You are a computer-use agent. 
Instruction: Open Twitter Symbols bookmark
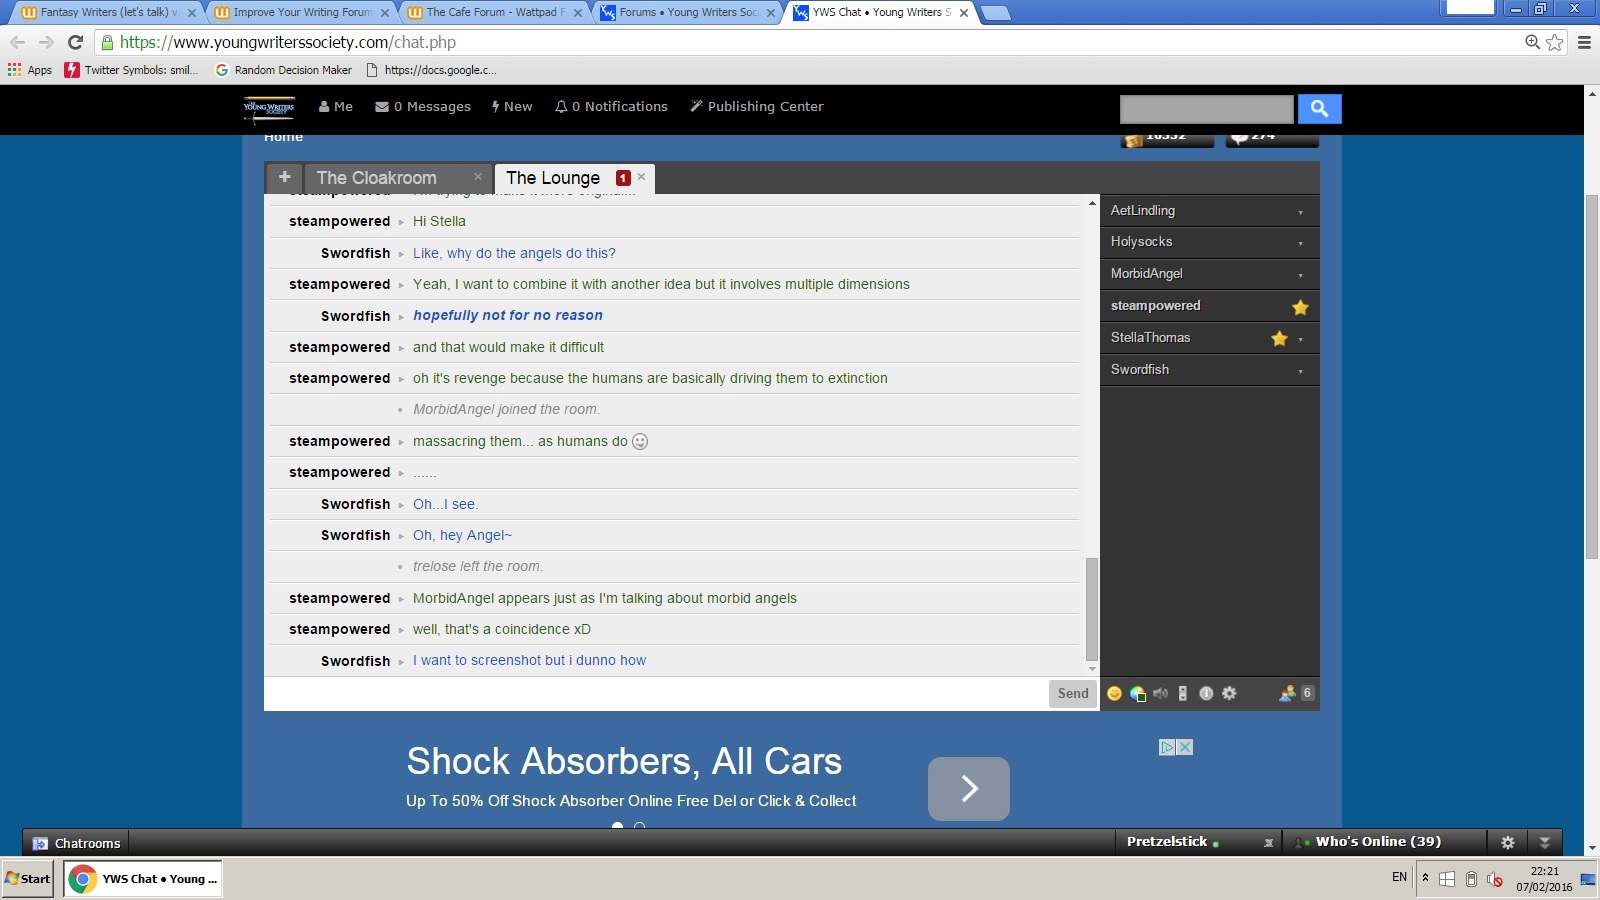tap(132, 70)
